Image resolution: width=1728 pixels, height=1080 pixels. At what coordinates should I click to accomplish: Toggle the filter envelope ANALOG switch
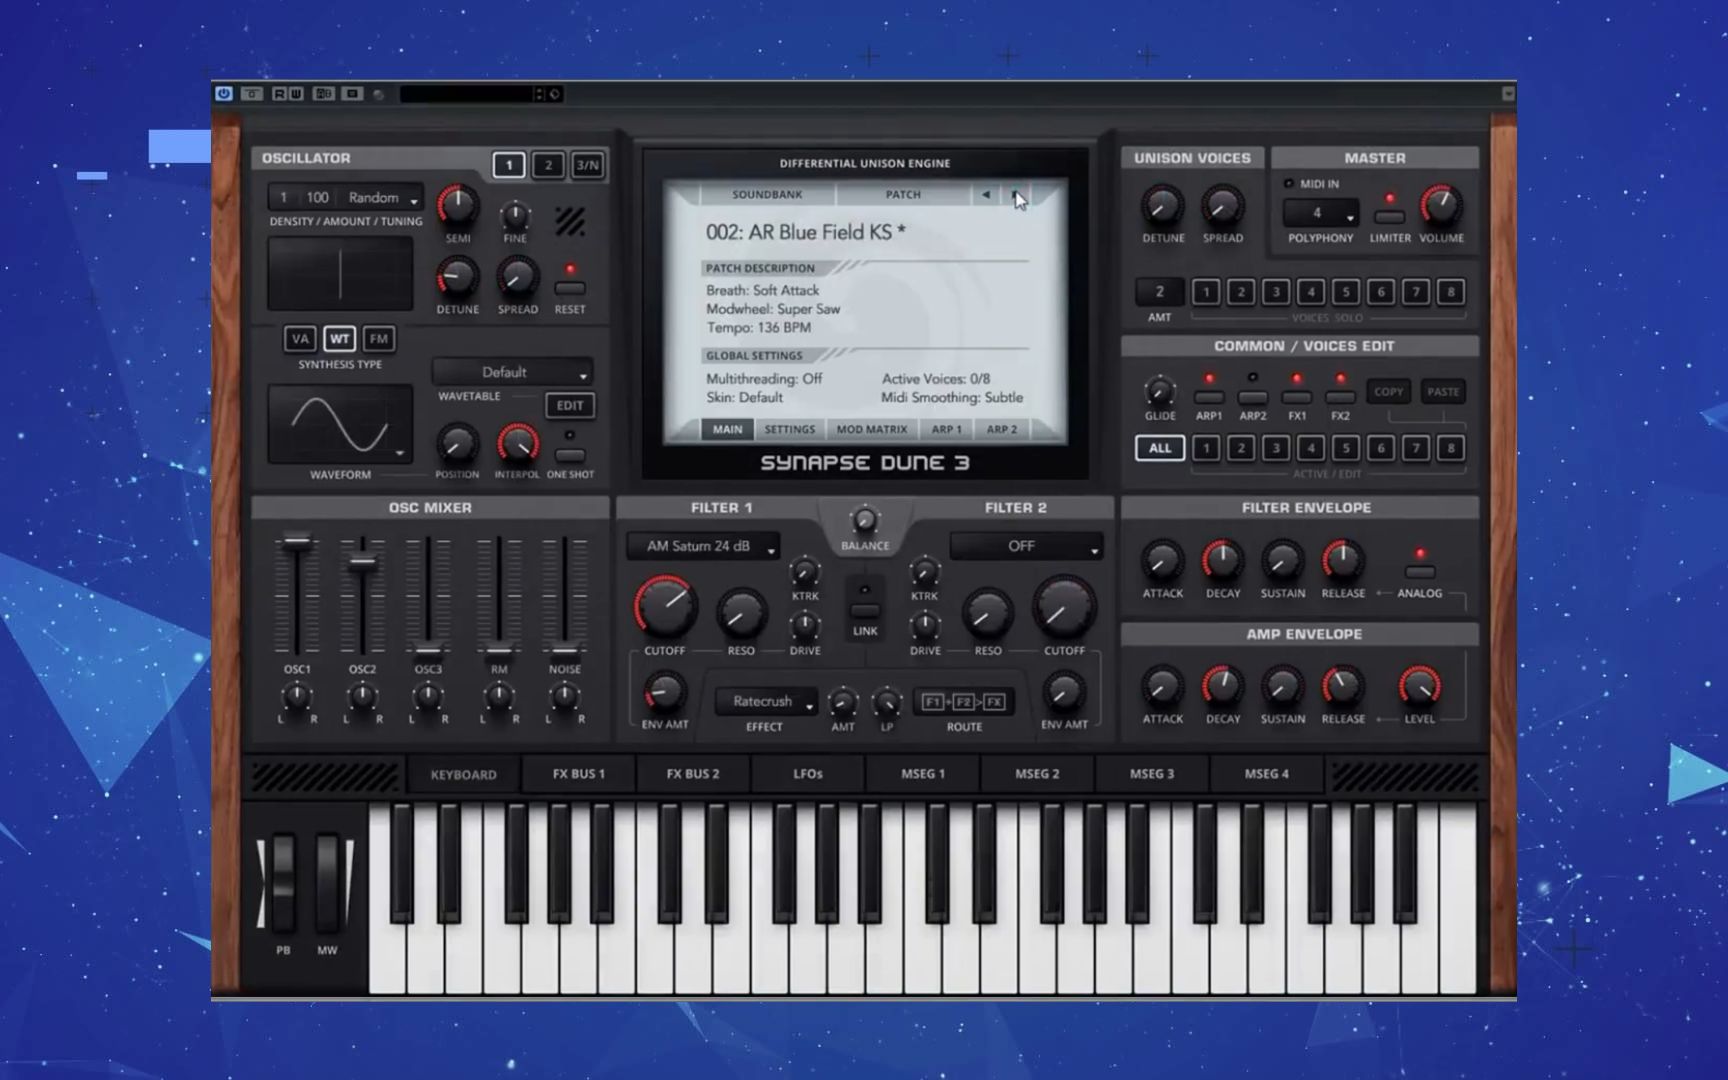click(1420, 572)
